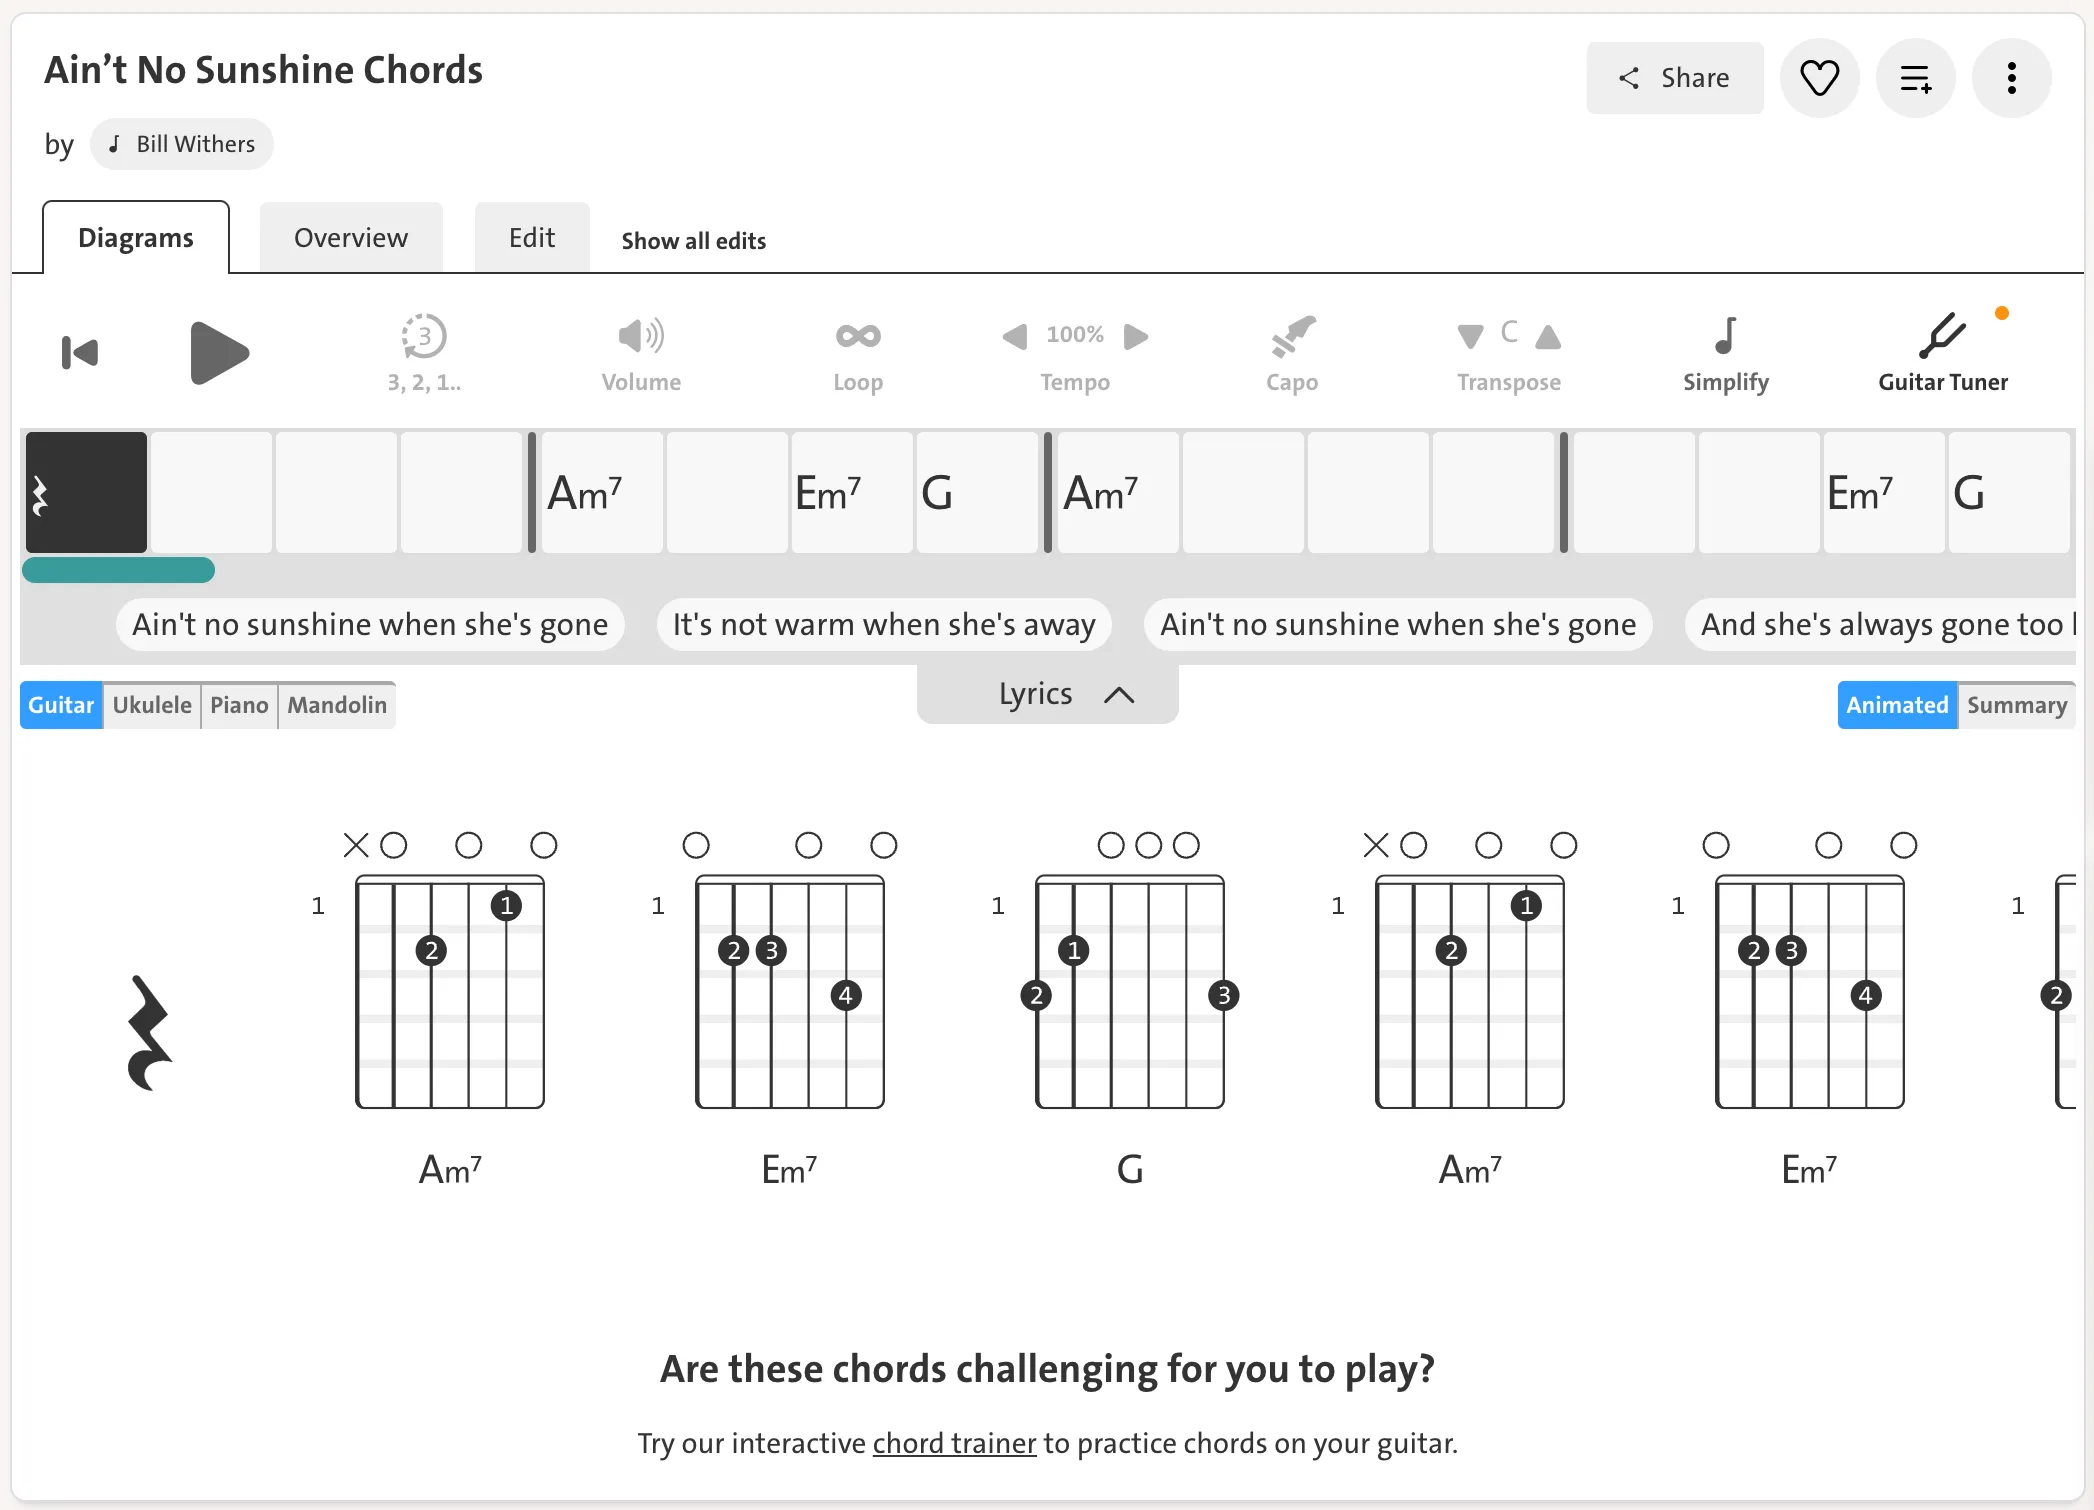Select the Ukulele instrument tab
The width and height of the screenshot is (2094, 1510).
coord(152,705)
